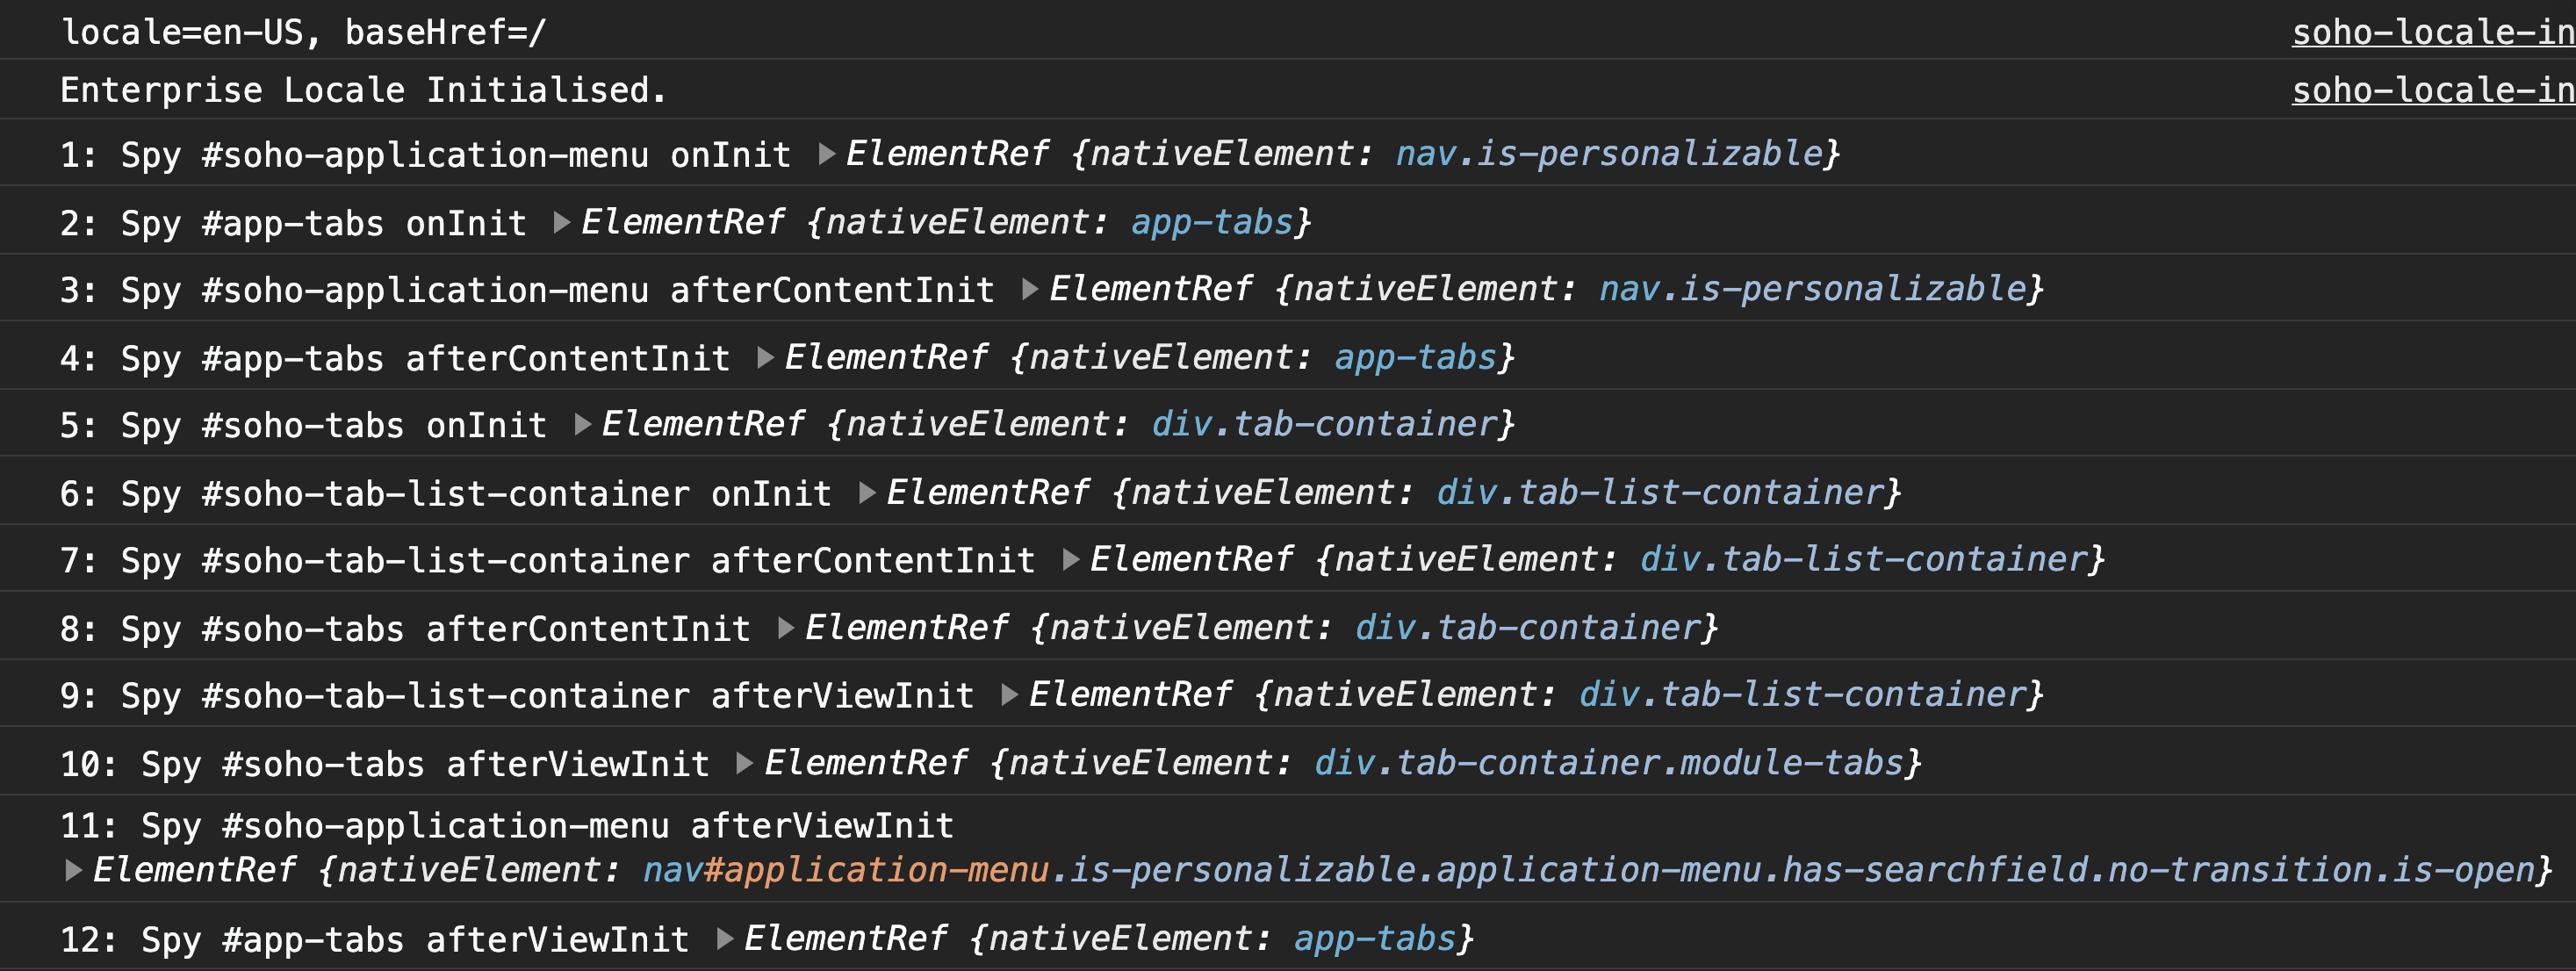The width and height of the screenshot is (2576, 971).
Task: Select the nav.is-personalizable element reference text
Action: pos(1612,153)
